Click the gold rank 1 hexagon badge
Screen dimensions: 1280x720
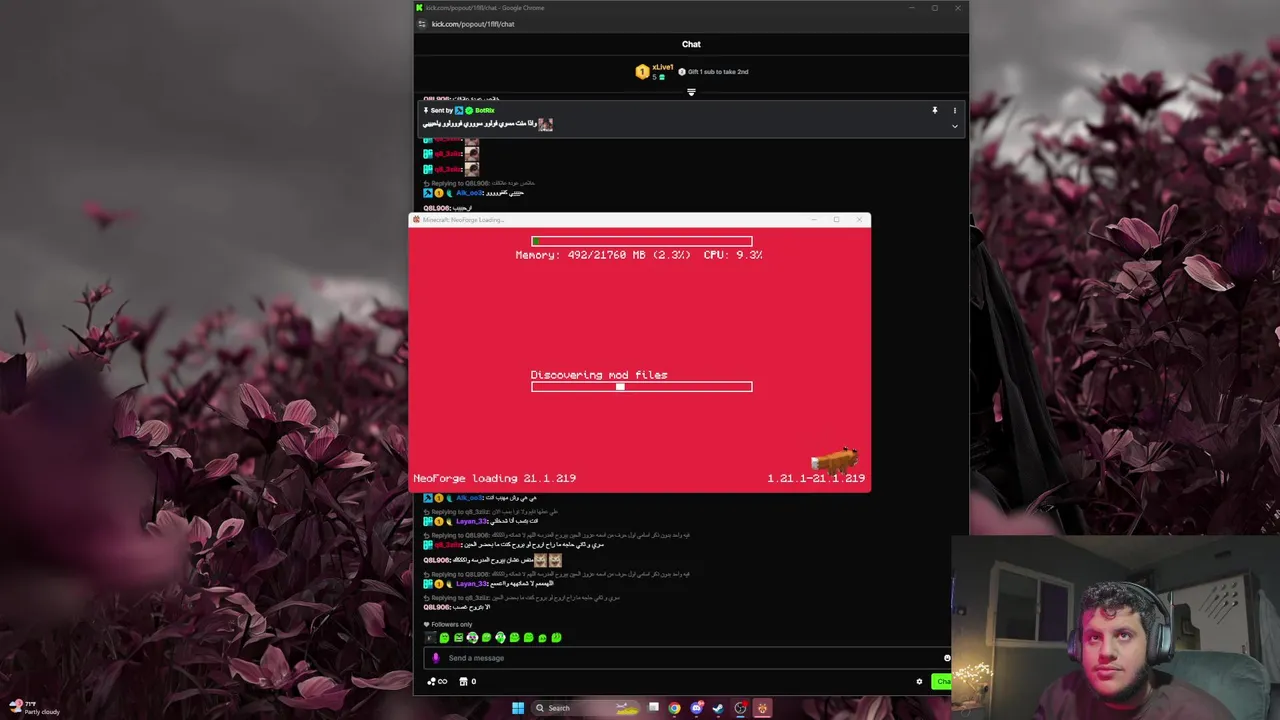pos(642,72)
